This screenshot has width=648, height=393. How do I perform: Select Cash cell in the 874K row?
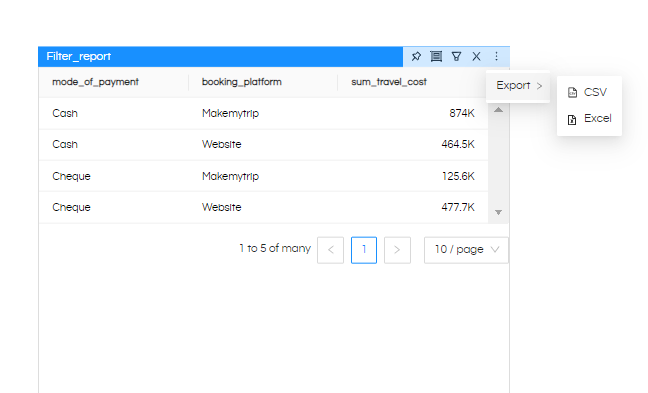(65, 113)
